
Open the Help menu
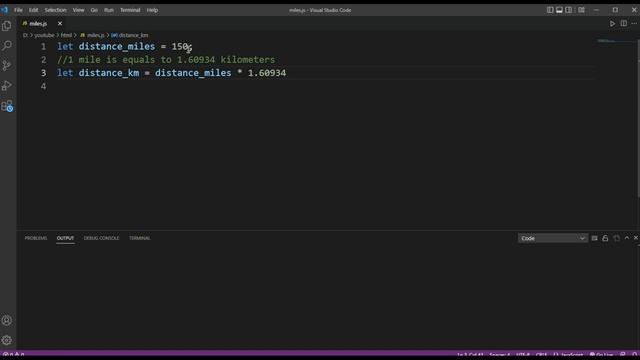pyautogui.click(x=152, y=10)
